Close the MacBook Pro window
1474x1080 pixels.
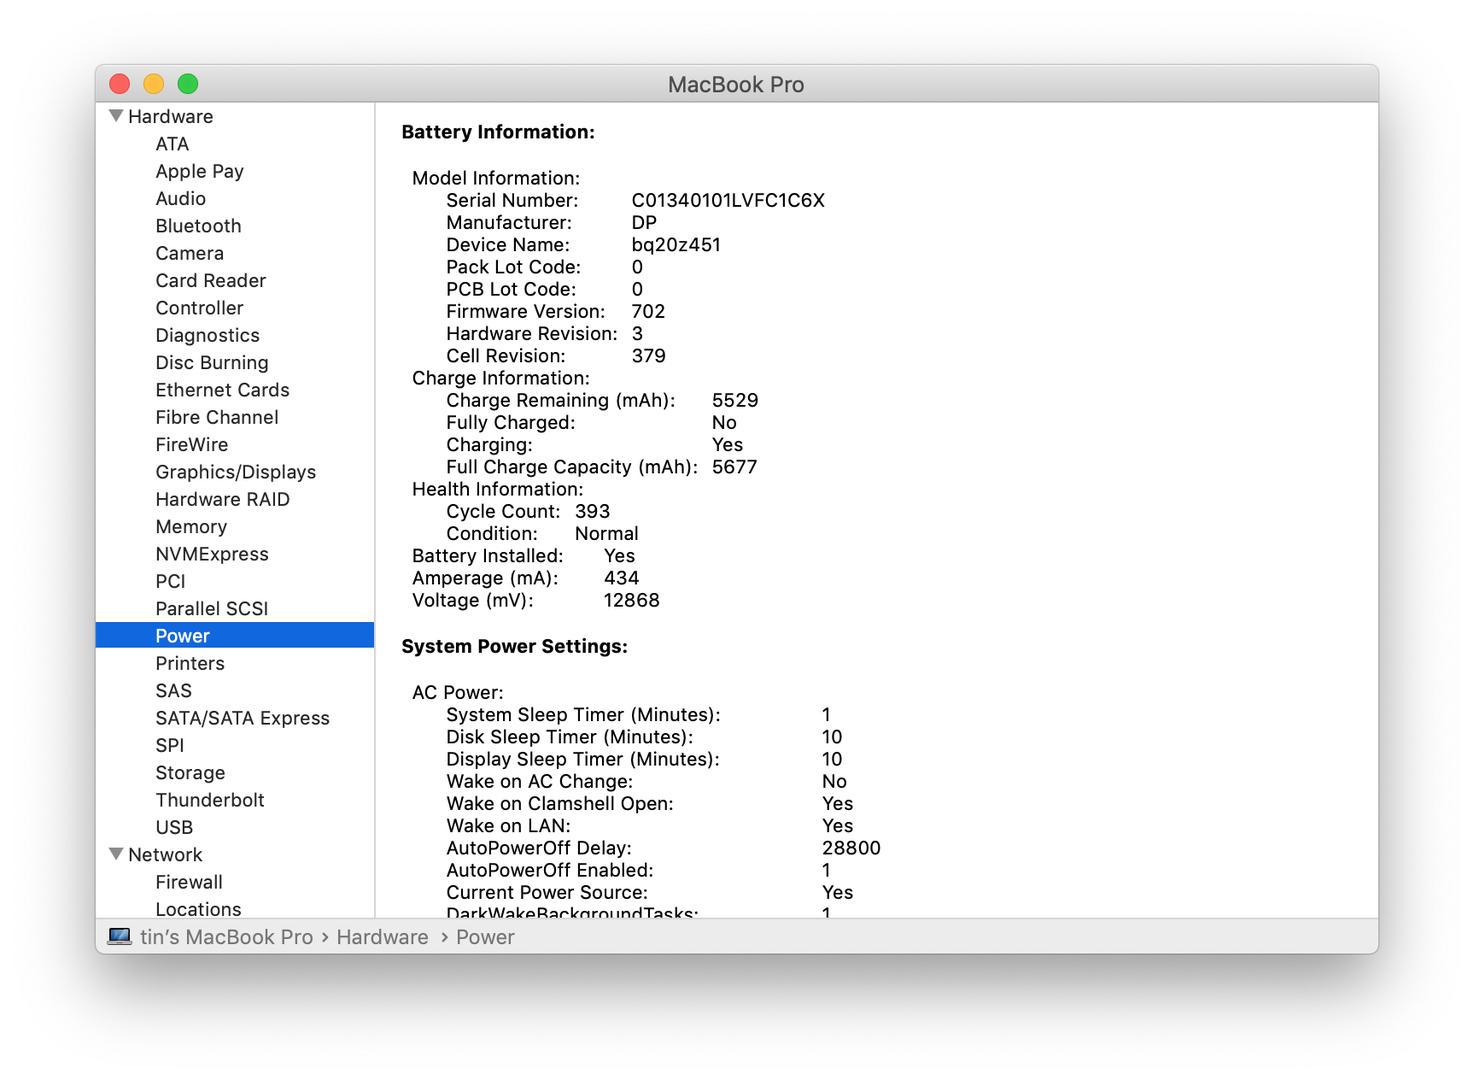[120, 84]
